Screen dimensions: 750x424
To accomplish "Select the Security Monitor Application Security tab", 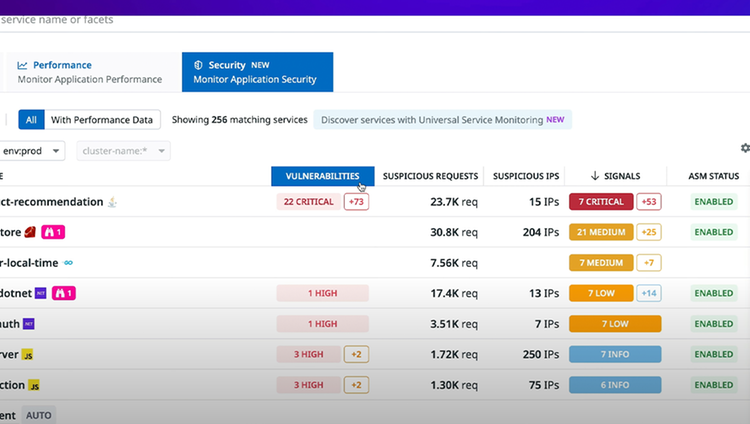I will [257, 72].
